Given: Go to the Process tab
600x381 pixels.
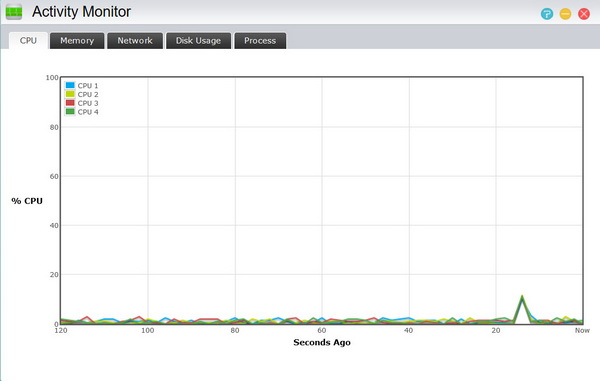Looking at the screenshot, I should (260, 41).
